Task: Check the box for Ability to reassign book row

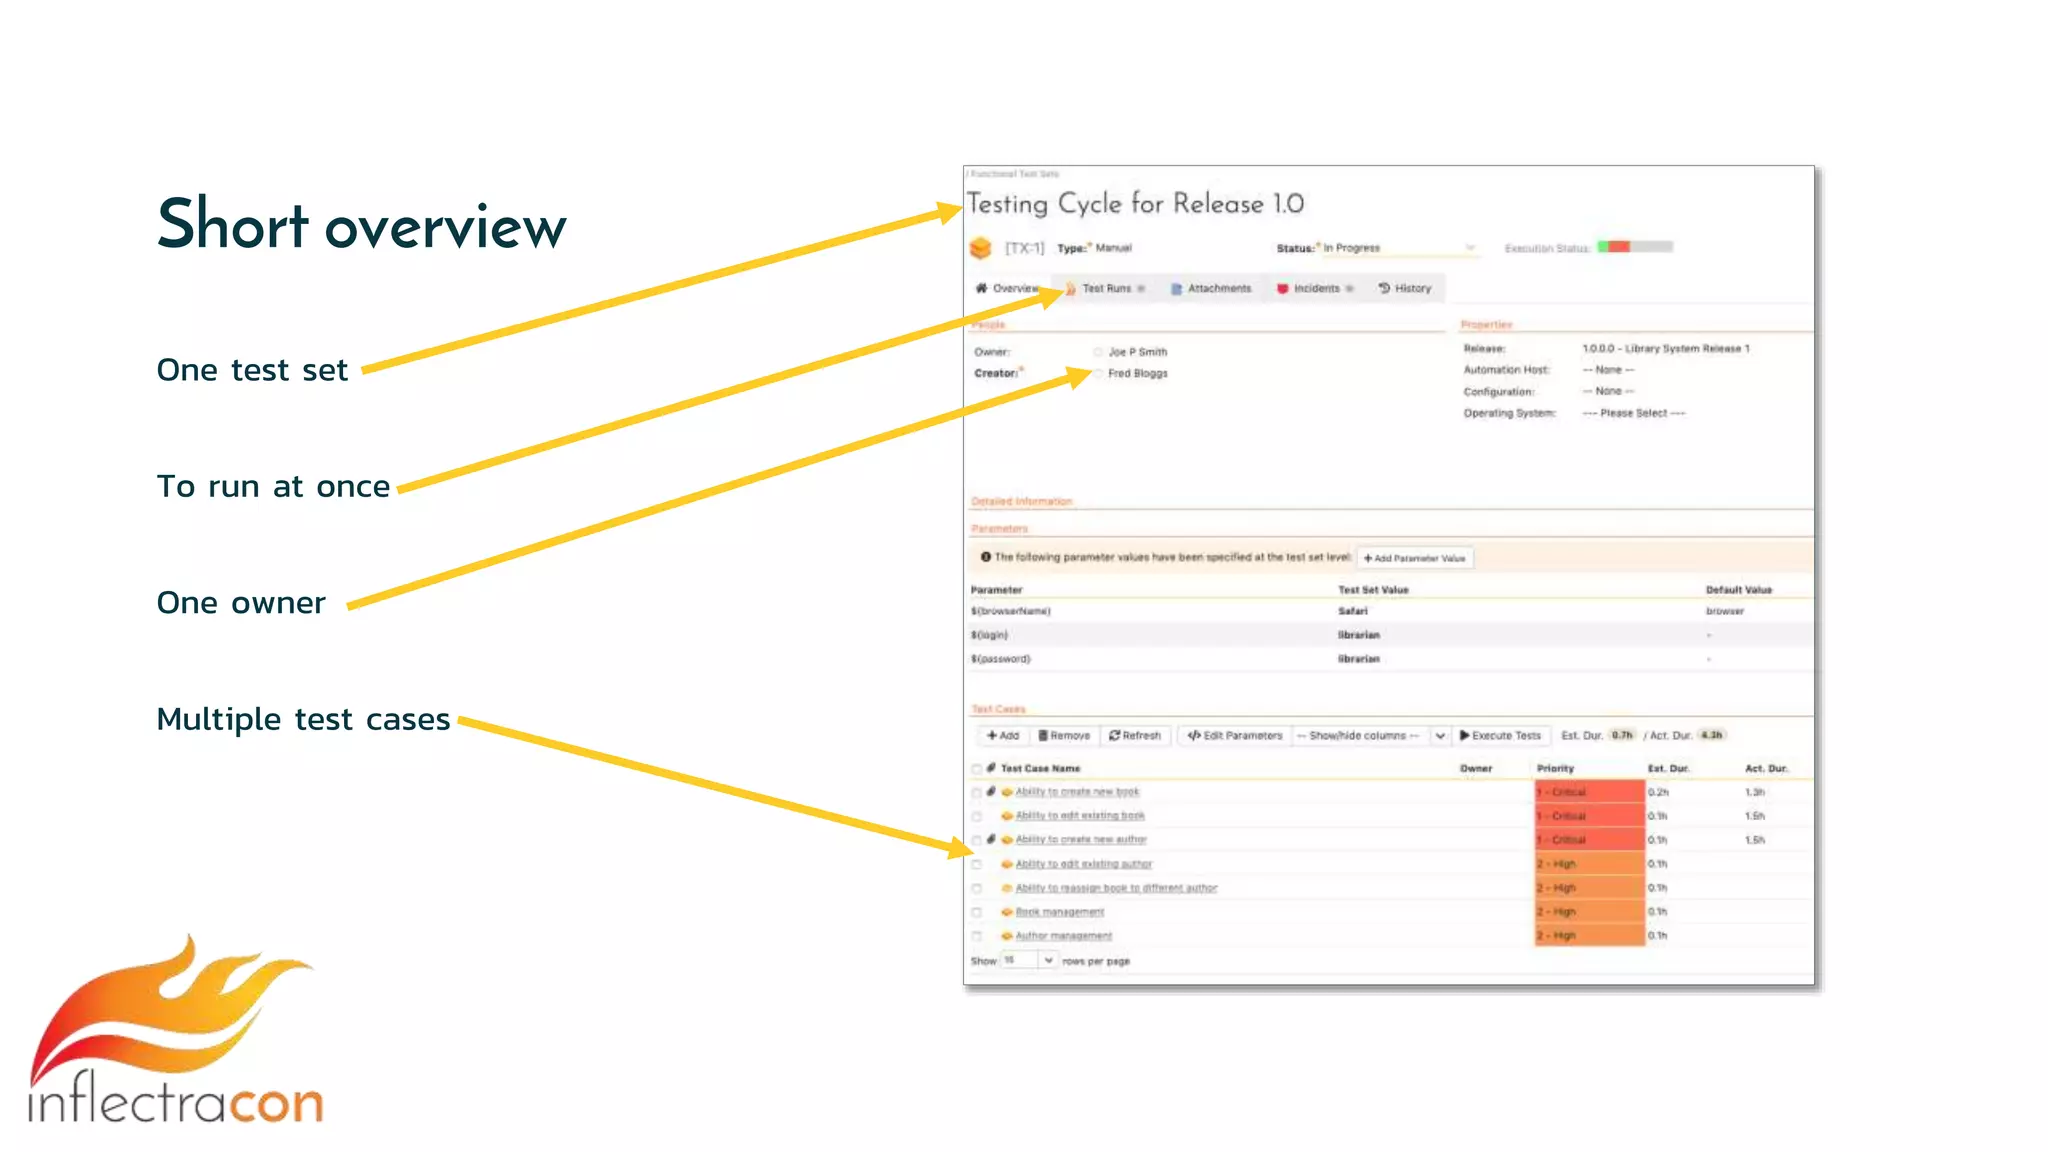Action: pyautogui.click(x=977, y=888)
